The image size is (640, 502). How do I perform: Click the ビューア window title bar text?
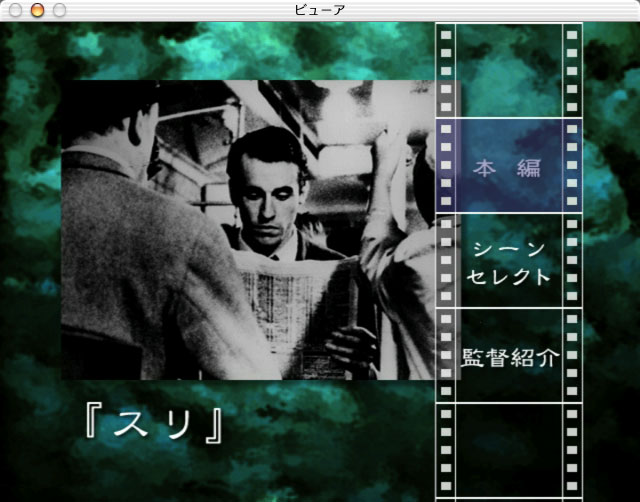[x=320, y=10]
